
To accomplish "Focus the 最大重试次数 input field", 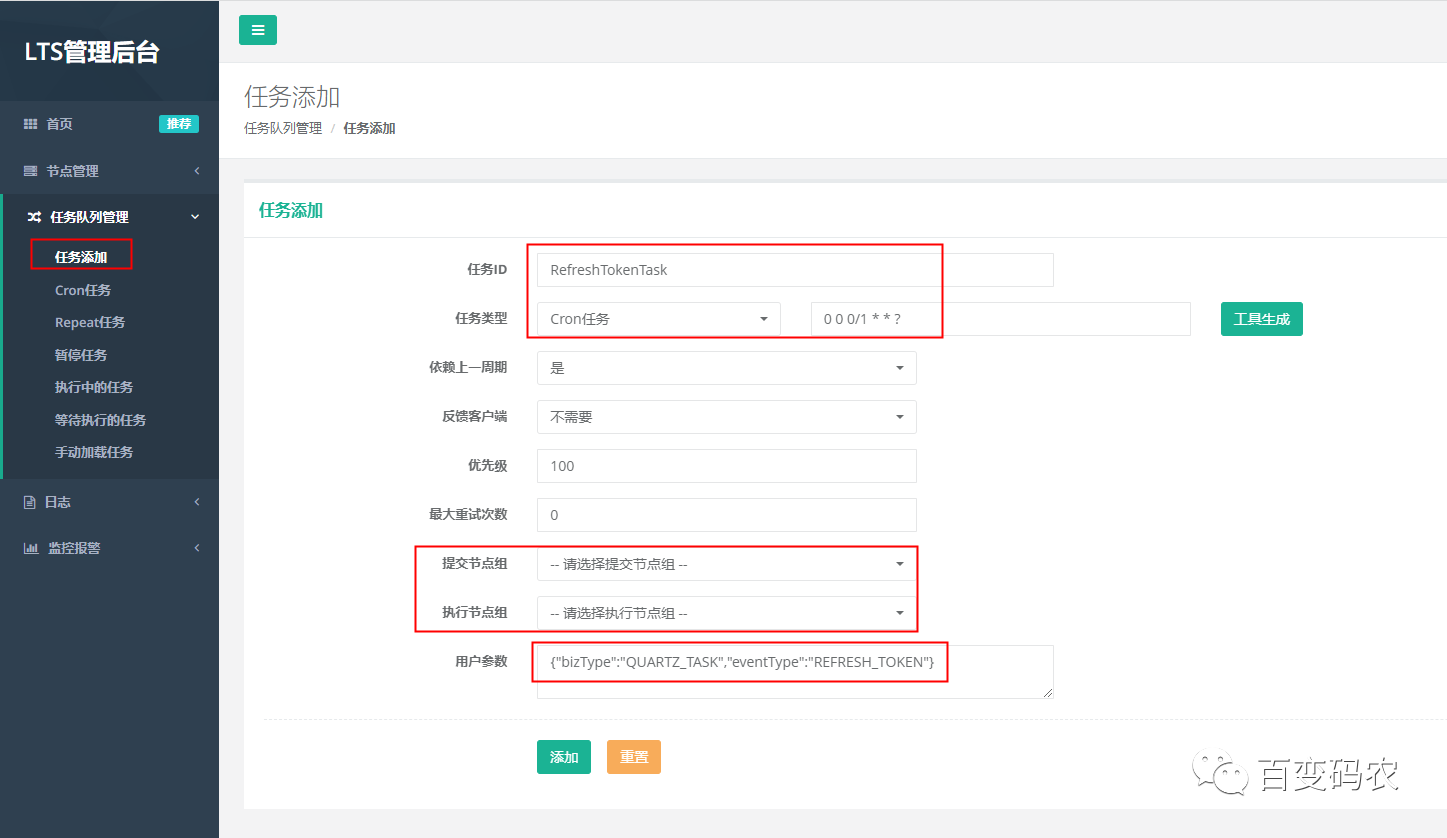I will coord(727,515).
